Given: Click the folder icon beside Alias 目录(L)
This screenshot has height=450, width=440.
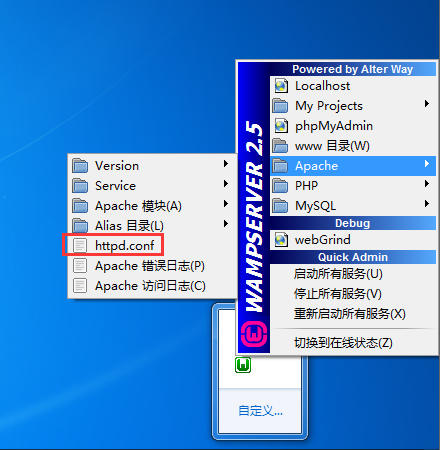Looking at the screenshot, I should click(x=80, y=226).
